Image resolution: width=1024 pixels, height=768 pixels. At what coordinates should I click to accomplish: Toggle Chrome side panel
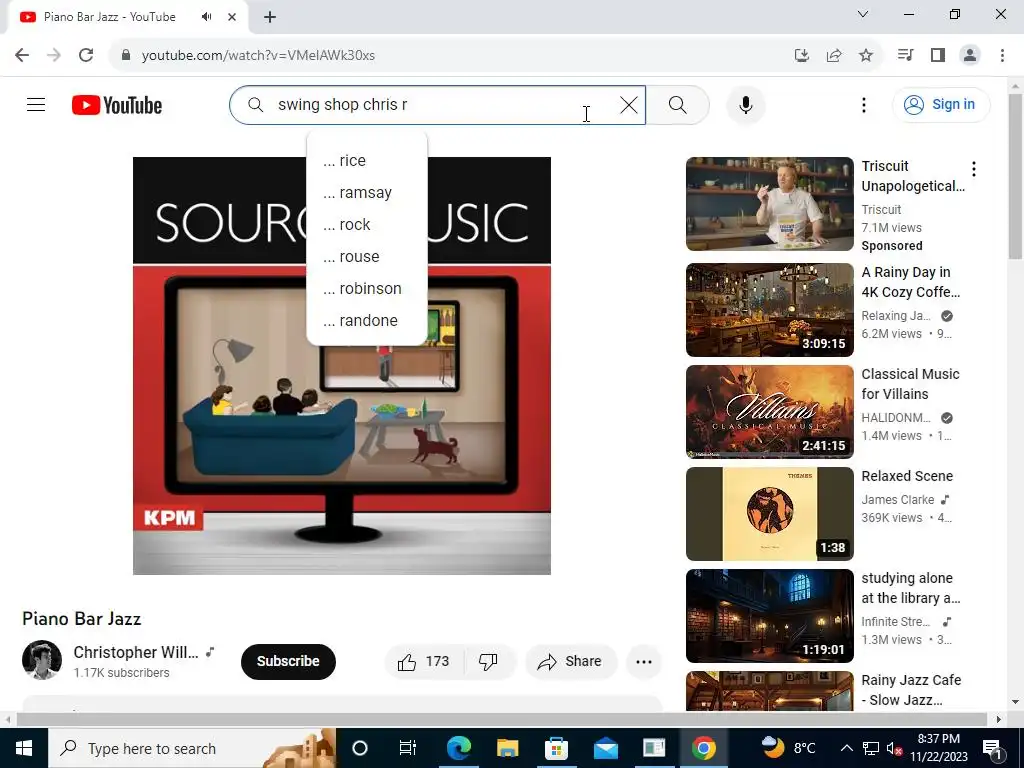[938, 55]
